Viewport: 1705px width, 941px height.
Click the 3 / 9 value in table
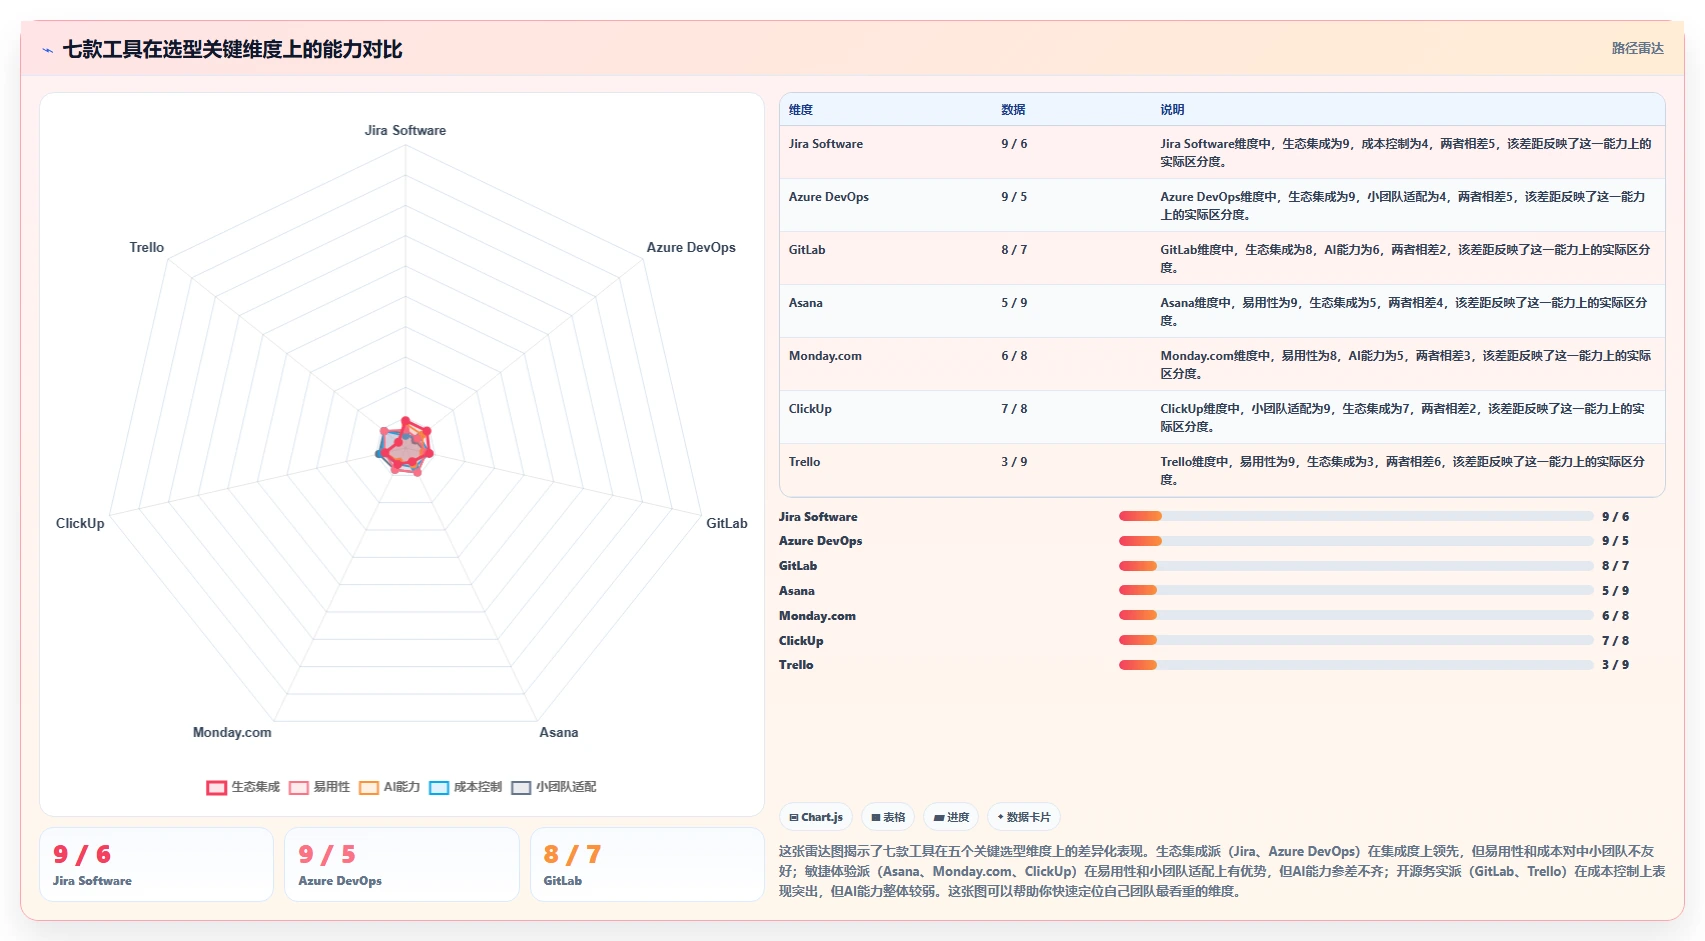[x=1014, y=462]
